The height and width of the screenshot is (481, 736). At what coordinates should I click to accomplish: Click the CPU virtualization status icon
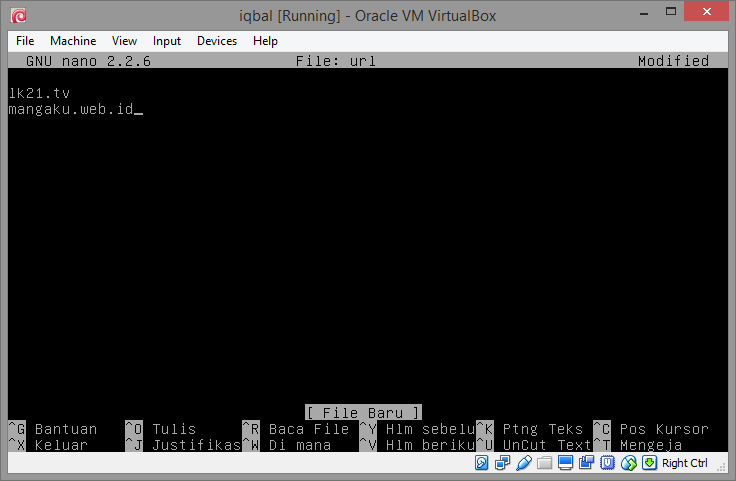[x=607, y=463]
